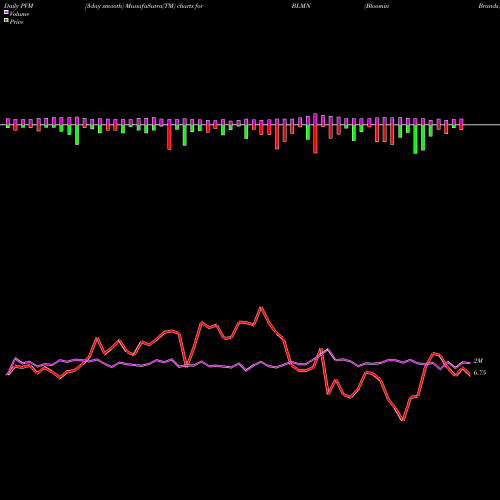This screenshot has height=500, width=500.
Task: Click the highest peak of the red price line
Action: point(261,307)
